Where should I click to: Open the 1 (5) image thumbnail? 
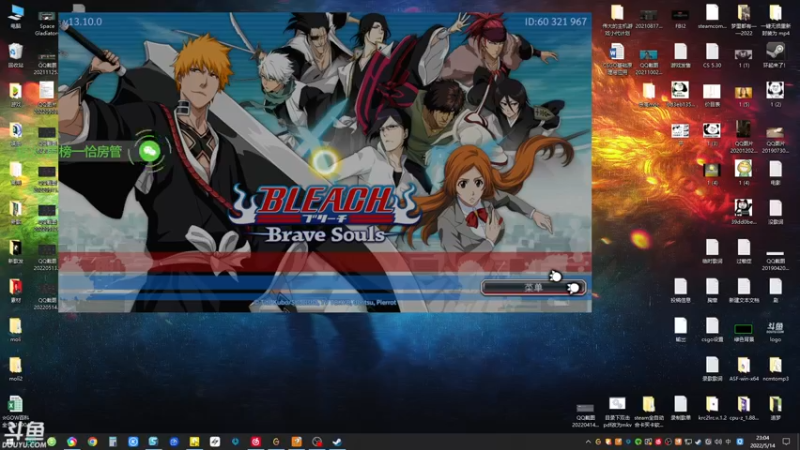743,95
